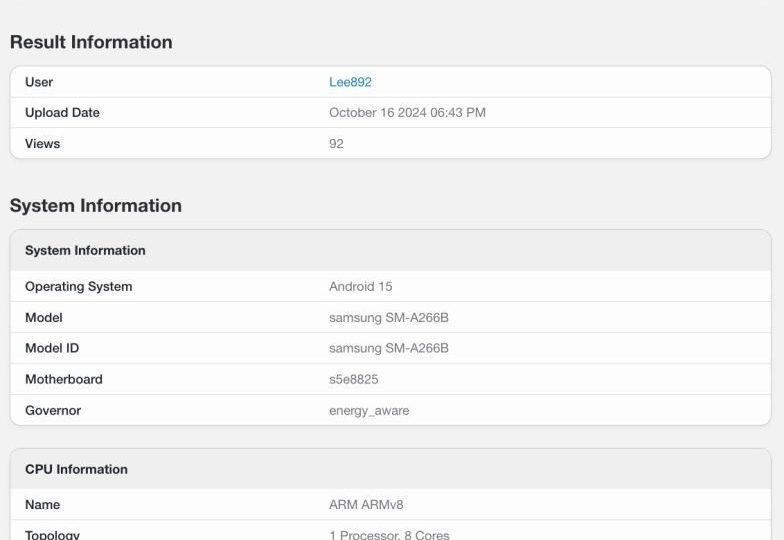Click the Upload Date row label
Image resolution: width=784 pixels, height=540 pixels.
62,113
